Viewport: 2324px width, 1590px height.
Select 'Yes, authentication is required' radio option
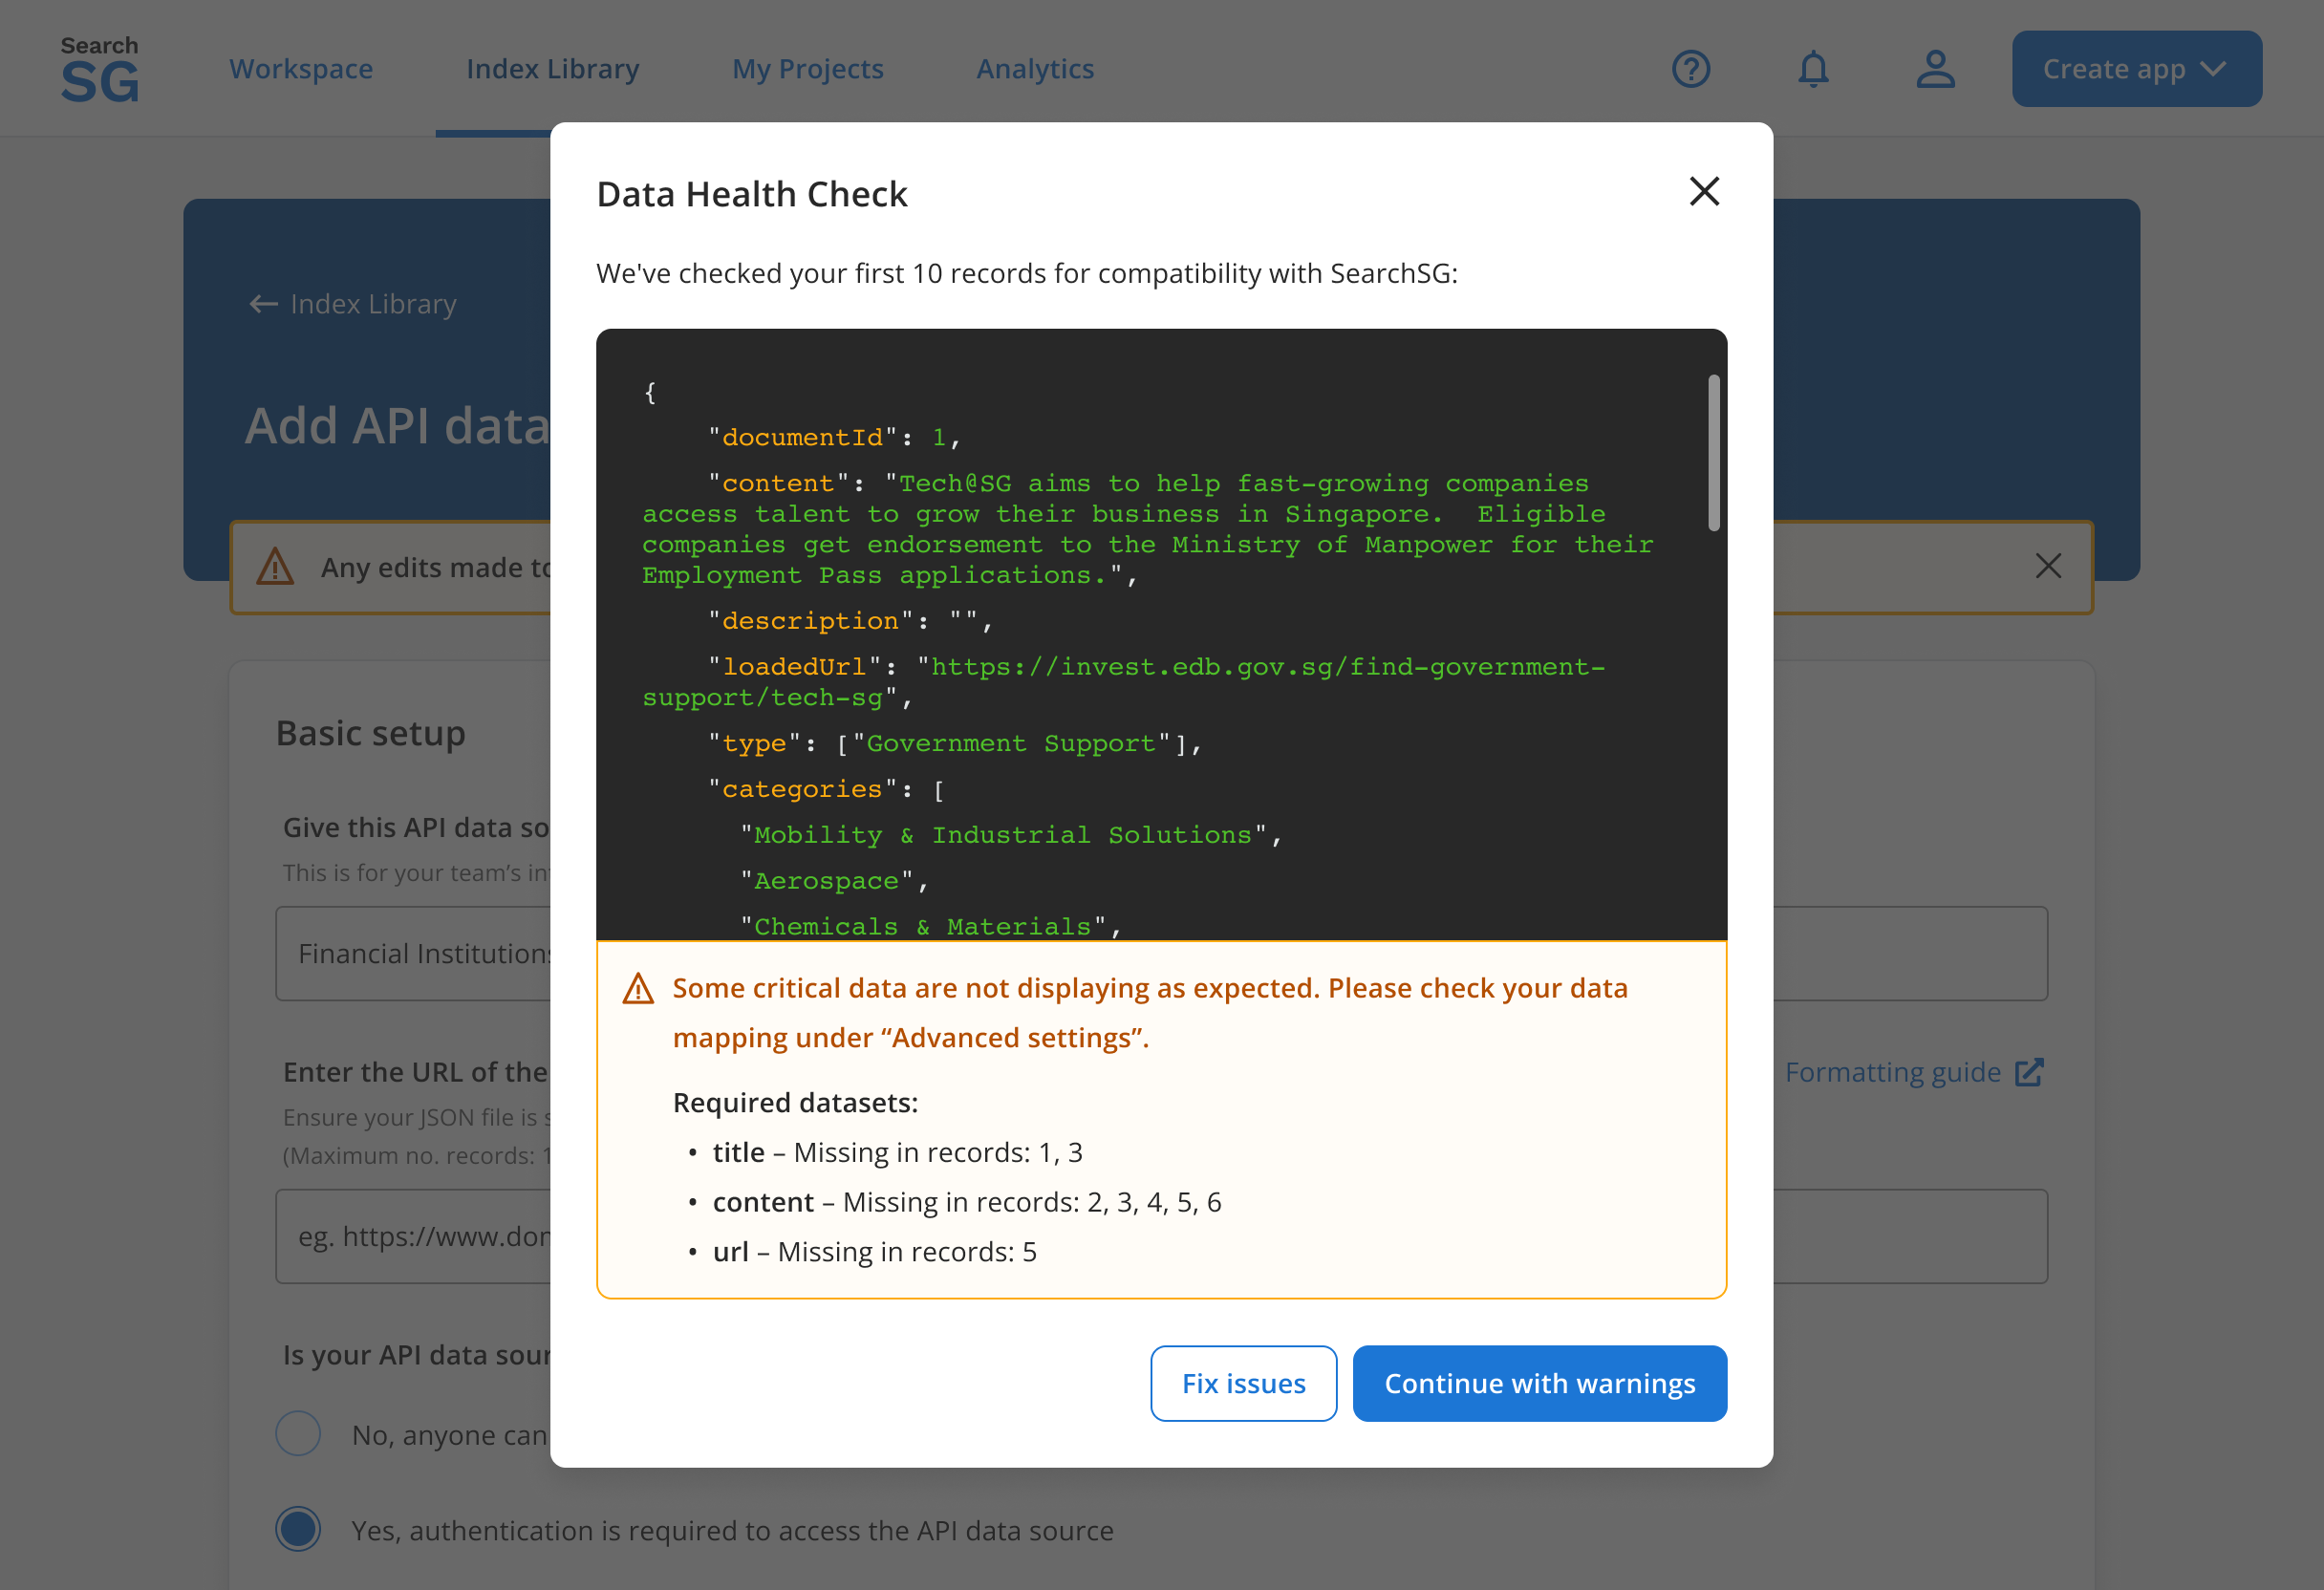tap(298, 1529)
